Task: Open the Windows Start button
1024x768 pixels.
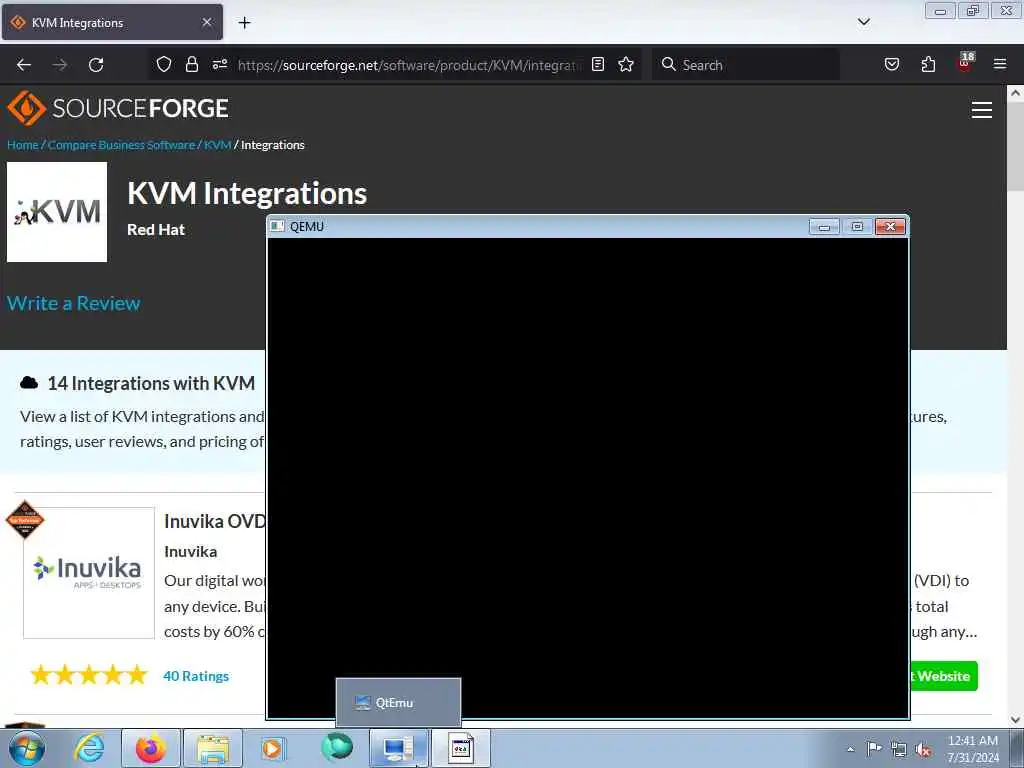Action: (x=27, y=748)
